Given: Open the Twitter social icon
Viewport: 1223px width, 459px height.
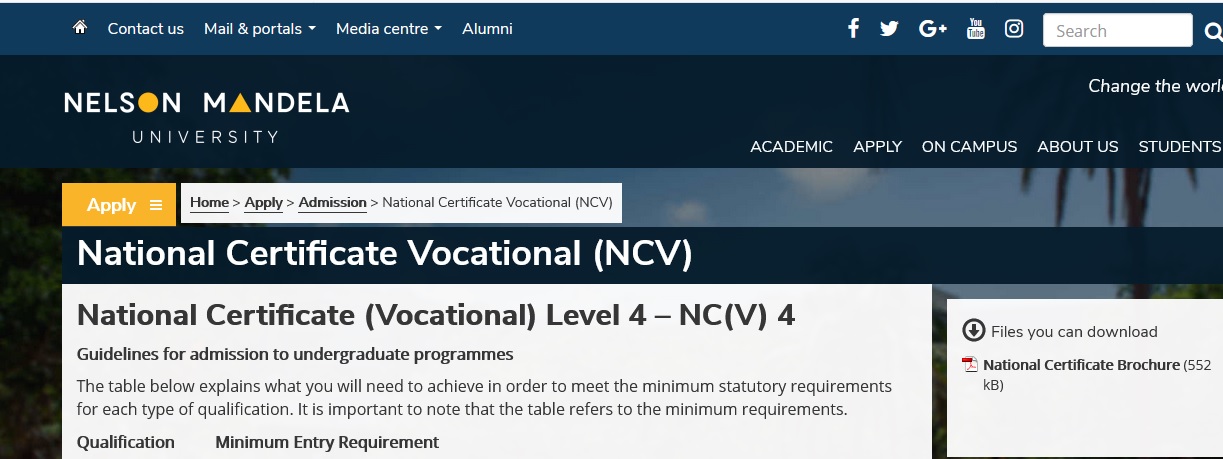Looking at the screenshot, I should point(889,29).
